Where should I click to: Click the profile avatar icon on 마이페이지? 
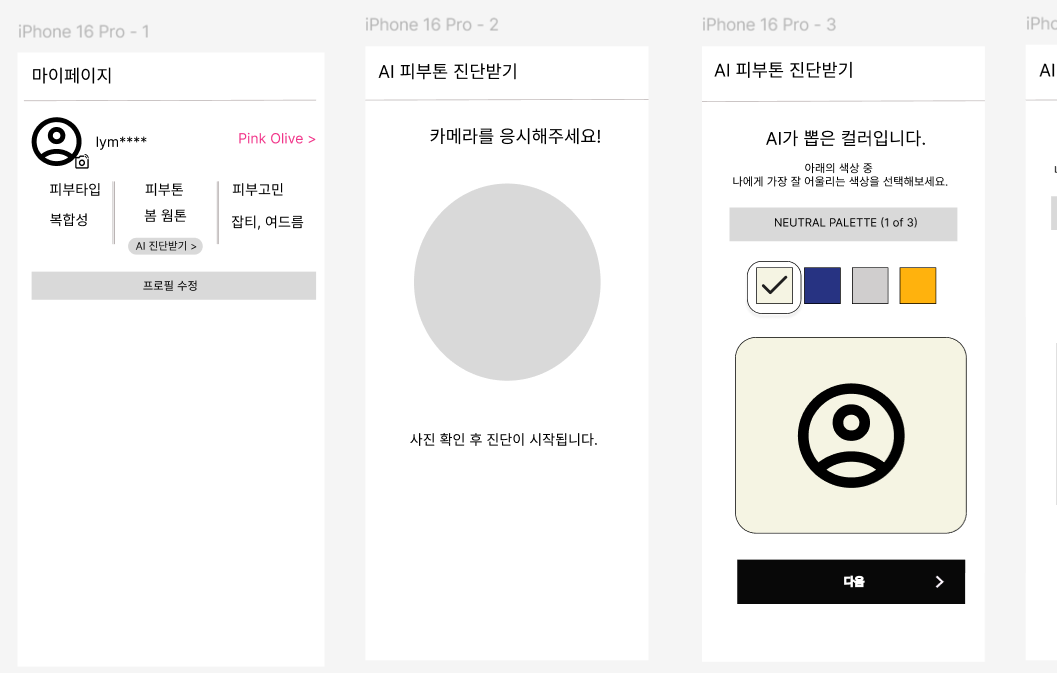pos(57,141)
